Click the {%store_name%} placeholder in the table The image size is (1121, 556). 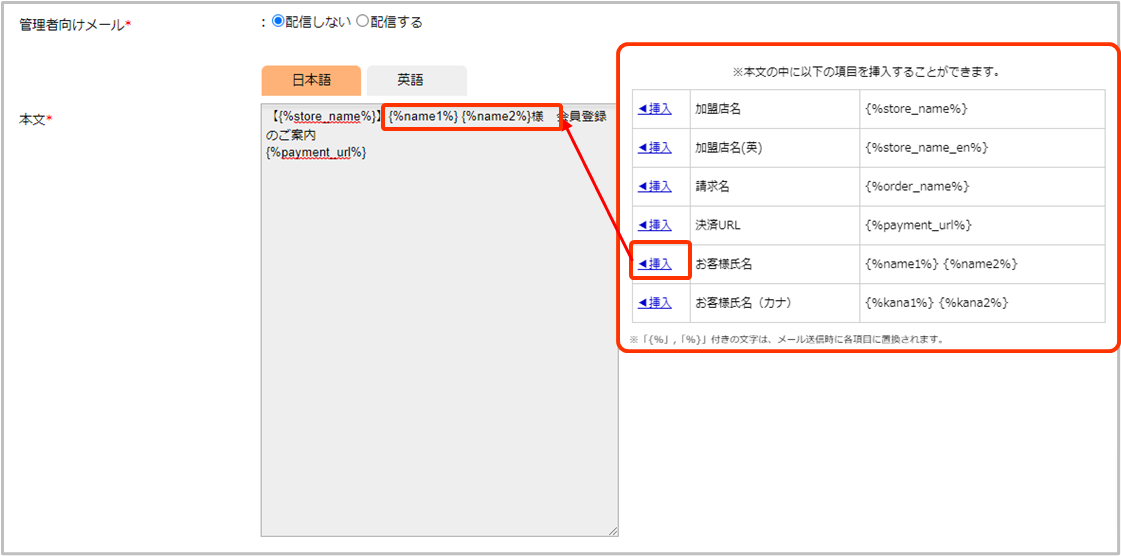pyautogui.click(x=916, y=109)
